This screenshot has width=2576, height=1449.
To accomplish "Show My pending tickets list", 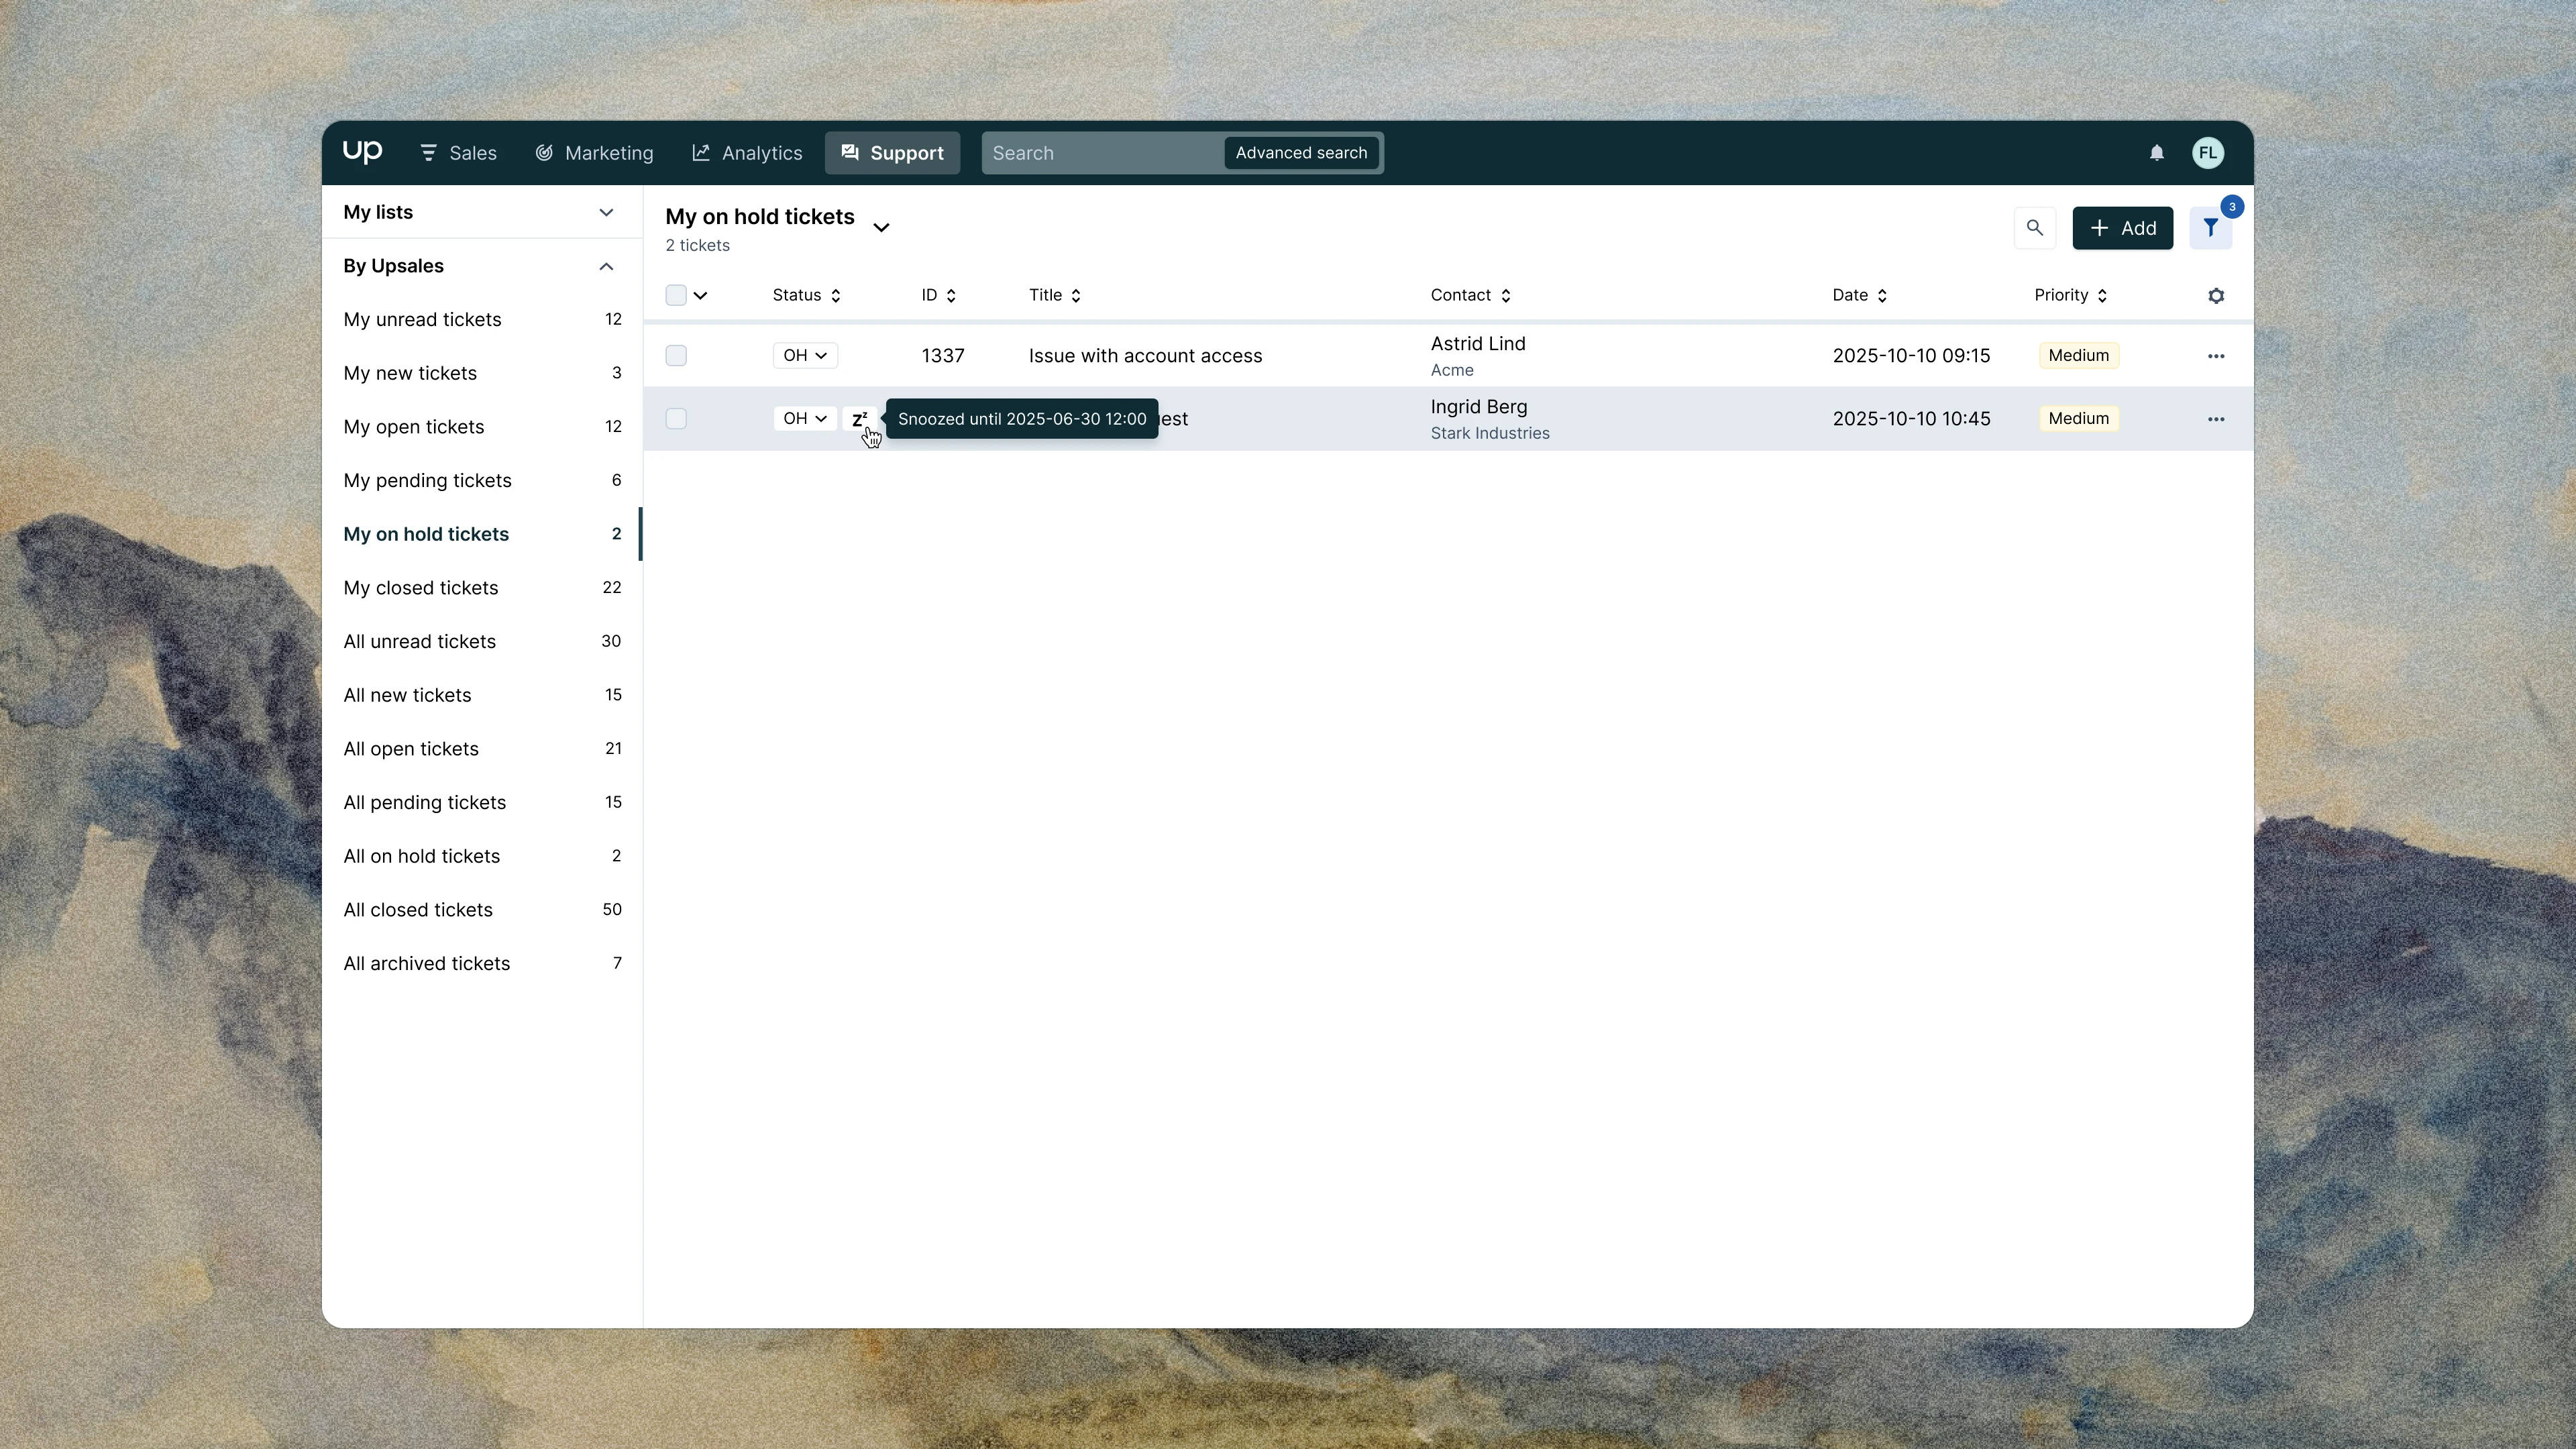I will (x=482, y=481).
